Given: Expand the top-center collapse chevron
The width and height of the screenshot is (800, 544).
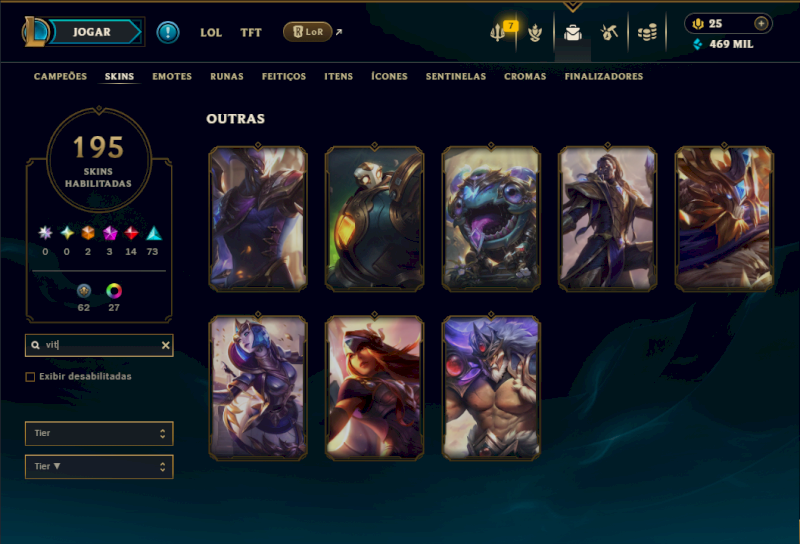Looking at the screenshot, I should [x=572, y=7].
